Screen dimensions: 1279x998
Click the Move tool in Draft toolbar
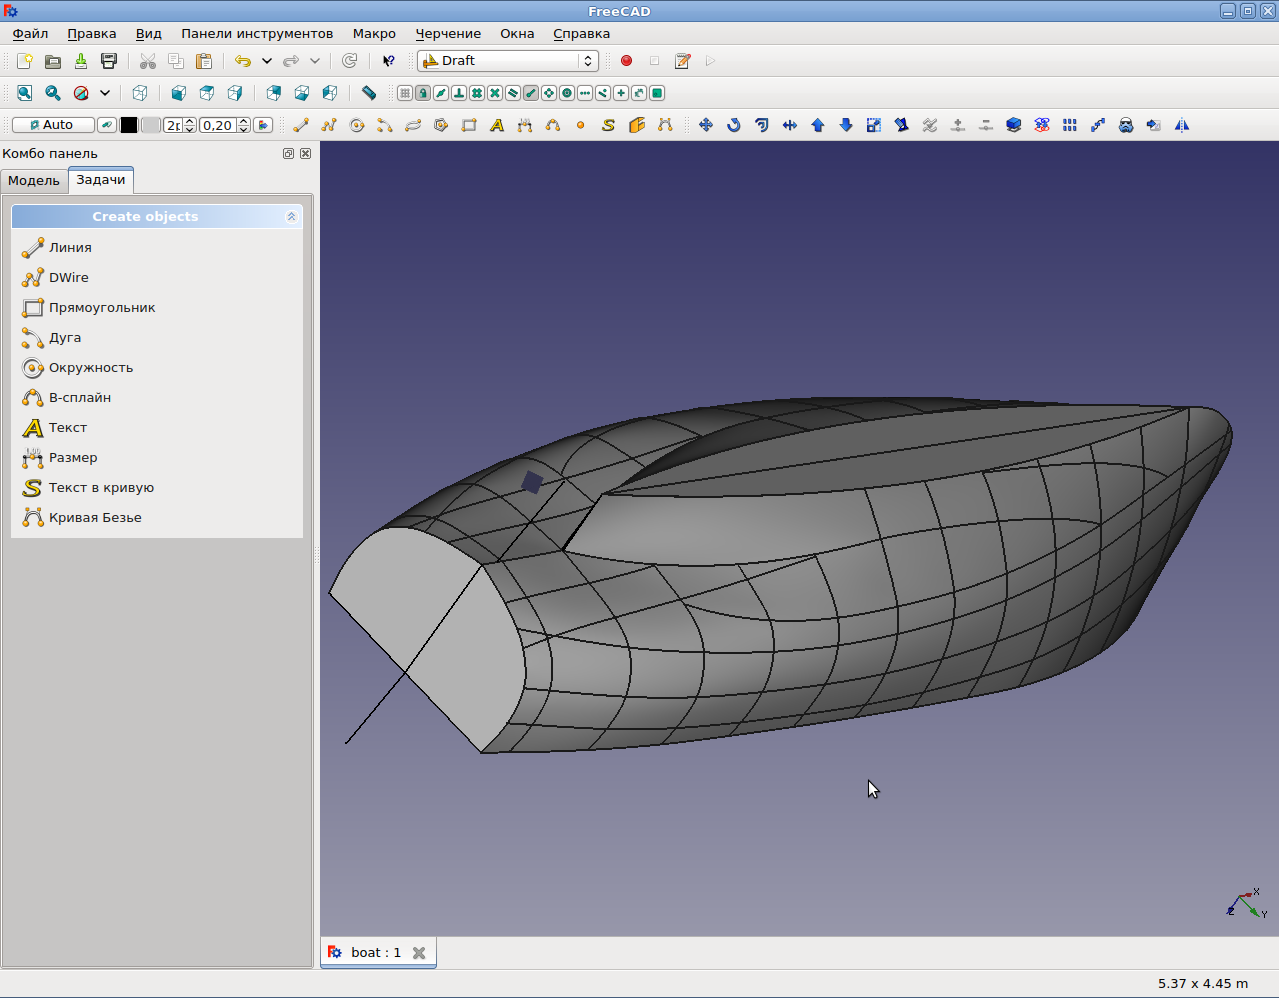point(706,125)
